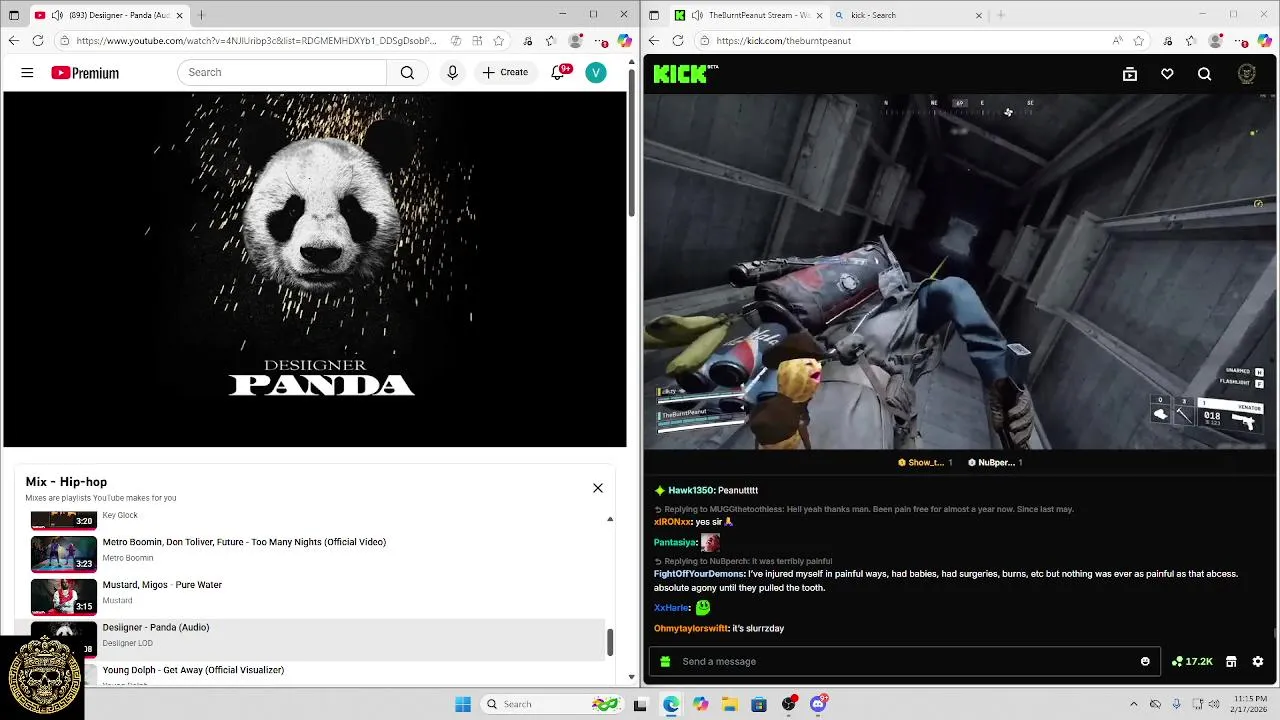Screen dimensions: 1280x720
Task: Open Kick chat settings gear
Action: [1258, 661]
